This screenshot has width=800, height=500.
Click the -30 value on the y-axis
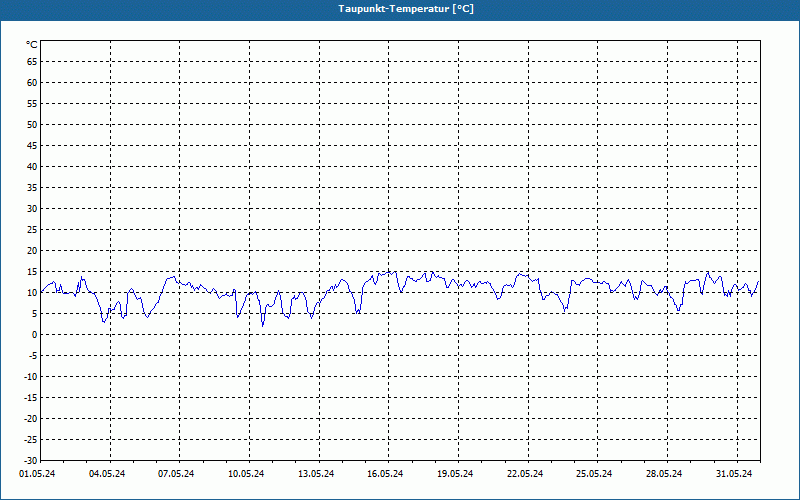(31, 460)
